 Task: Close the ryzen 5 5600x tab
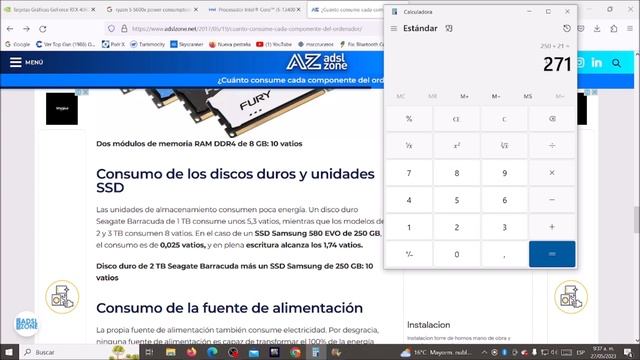(x=196, y=9)
